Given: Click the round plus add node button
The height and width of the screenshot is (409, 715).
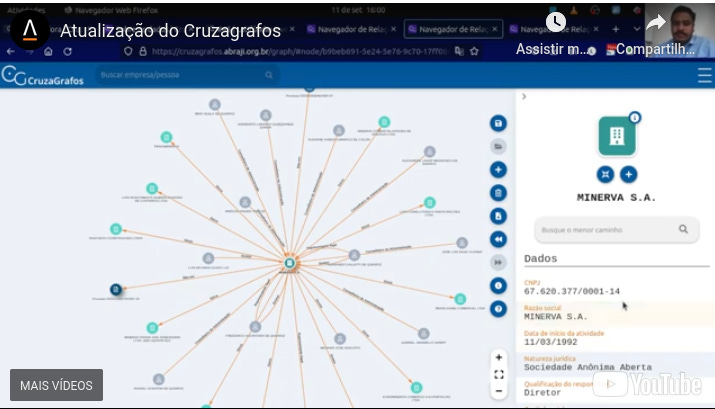Looking at the screenshot, I should point(498,170).
